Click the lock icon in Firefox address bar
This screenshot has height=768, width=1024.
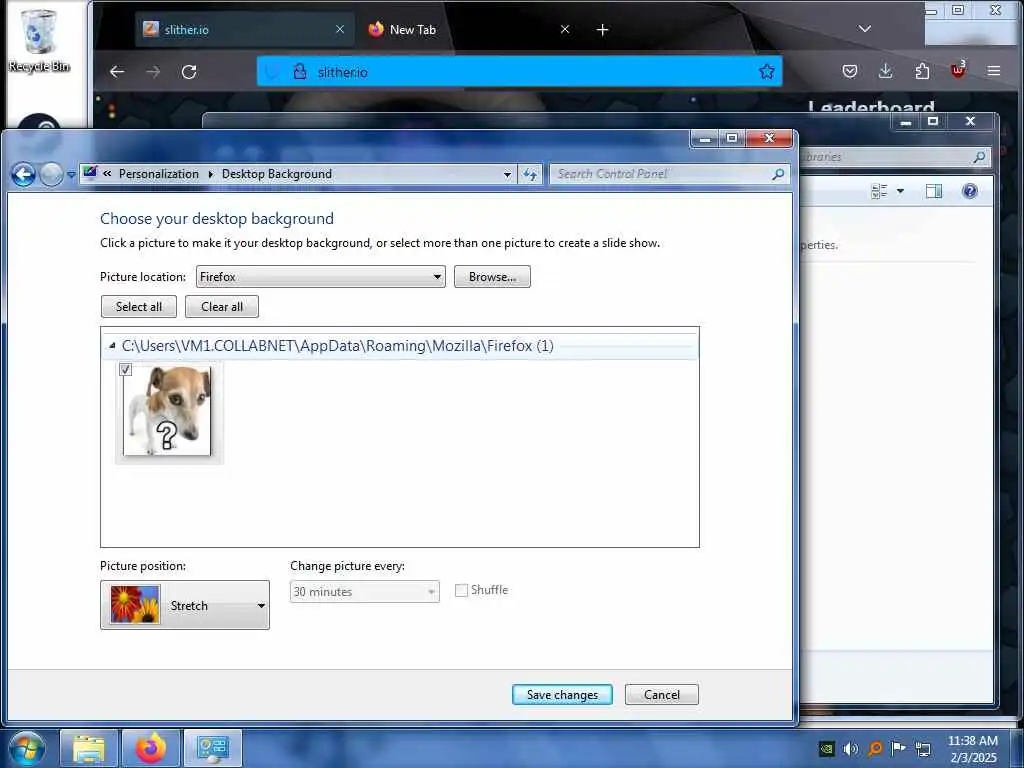point(300,71)
